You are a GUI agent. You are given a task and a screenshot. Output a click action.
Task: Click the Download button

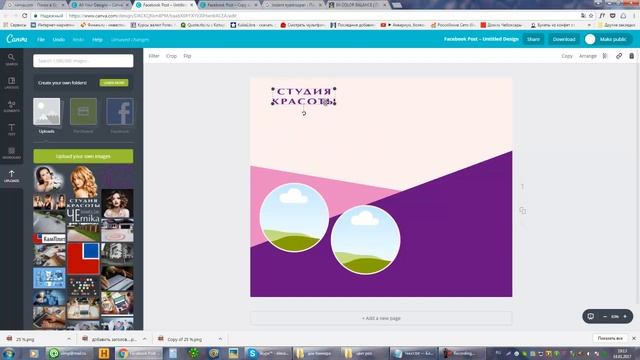564,39
